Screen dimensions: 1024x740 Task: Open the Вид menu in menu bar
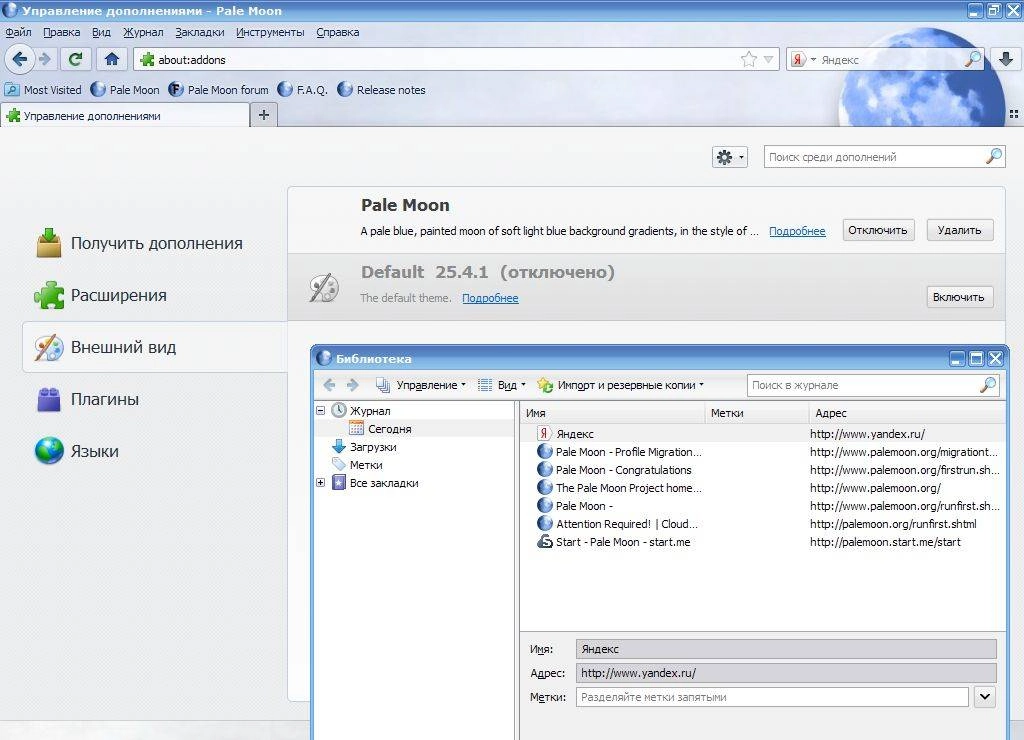pyautogui.click(x=101, y=32)
